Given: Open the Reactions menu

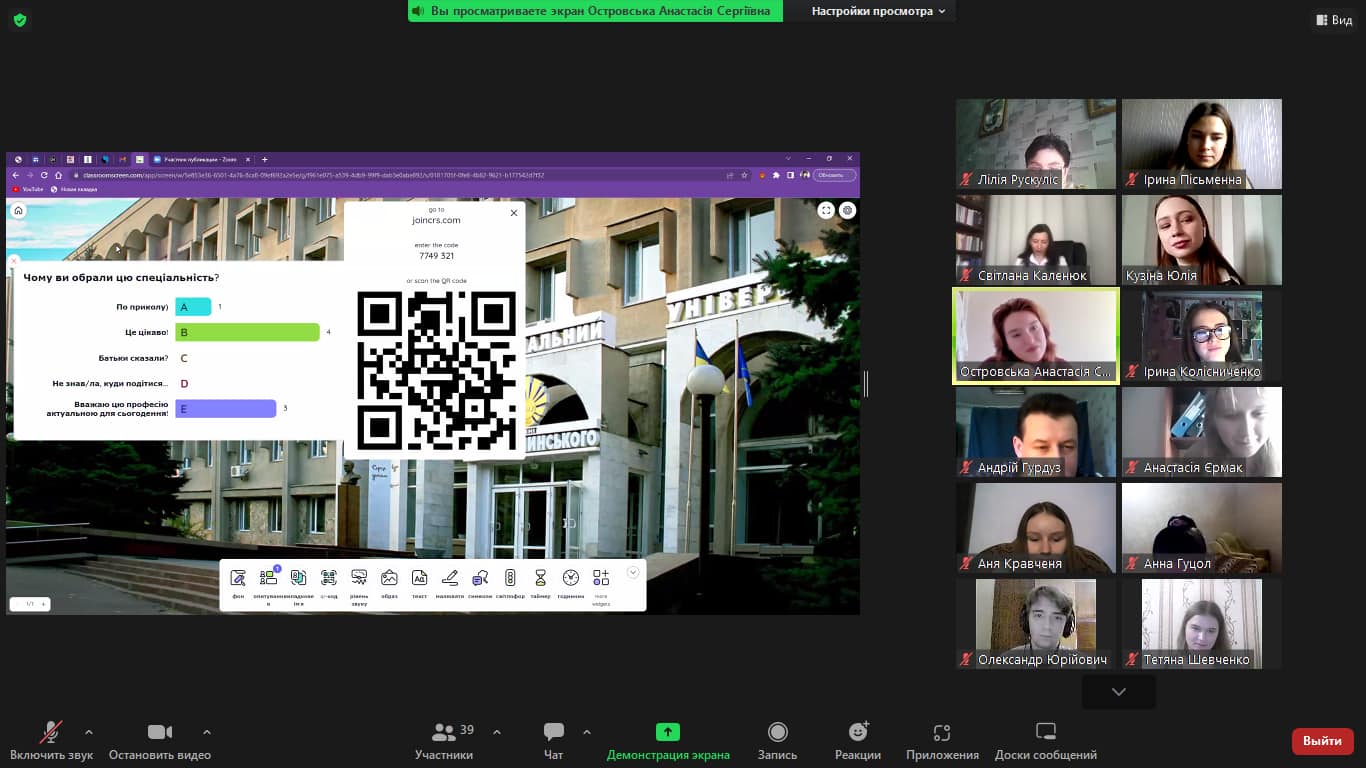Looking at the screenshot, I should point(857,732).
